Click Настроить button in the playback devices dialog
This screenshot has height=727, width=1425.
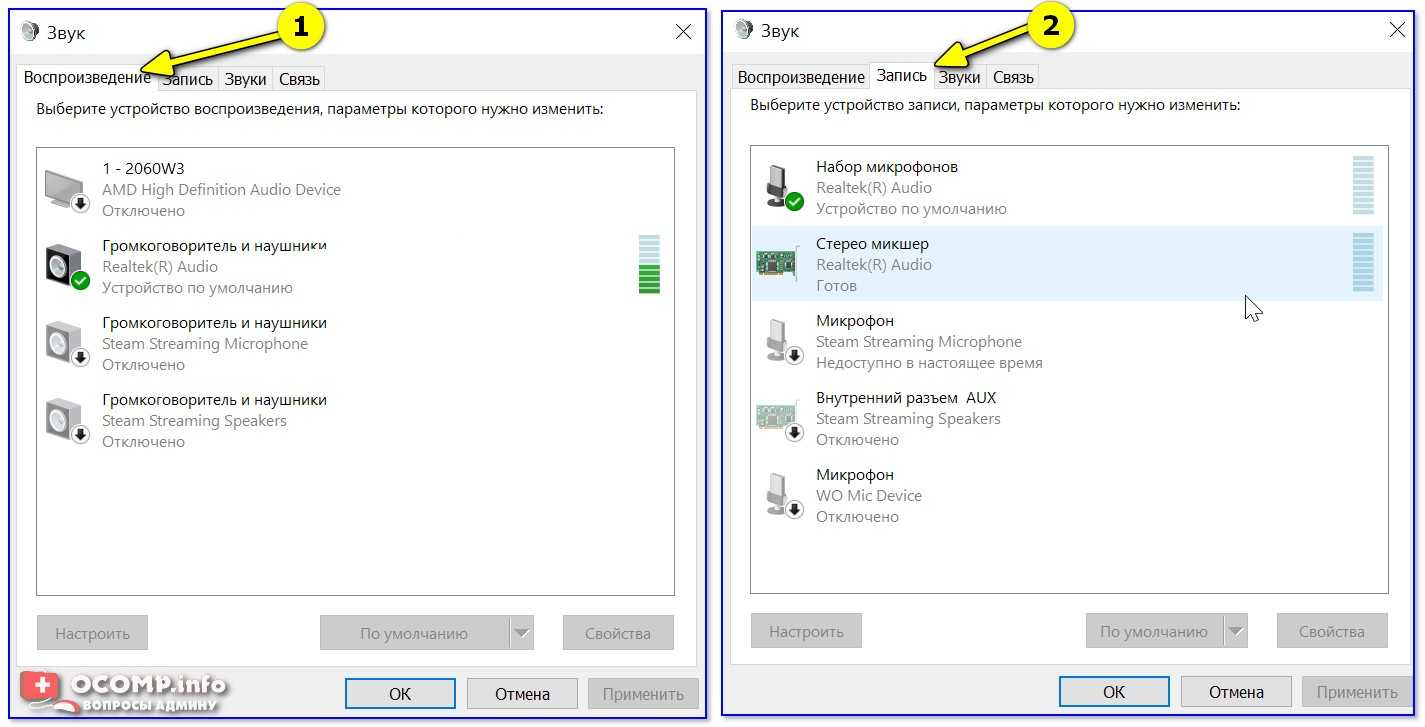click(x=92, y=633)
